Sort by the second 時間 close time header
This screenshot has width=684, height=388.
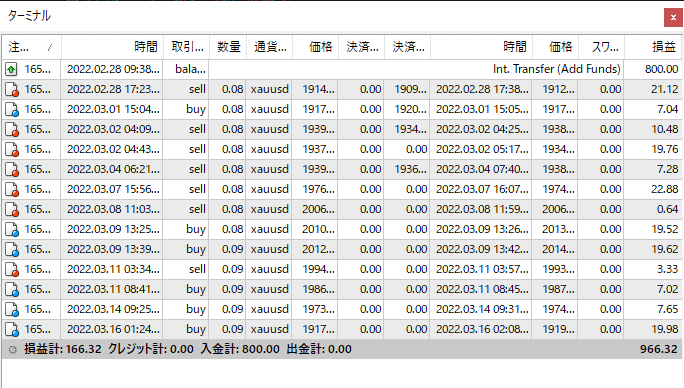[x=482, y=47]
